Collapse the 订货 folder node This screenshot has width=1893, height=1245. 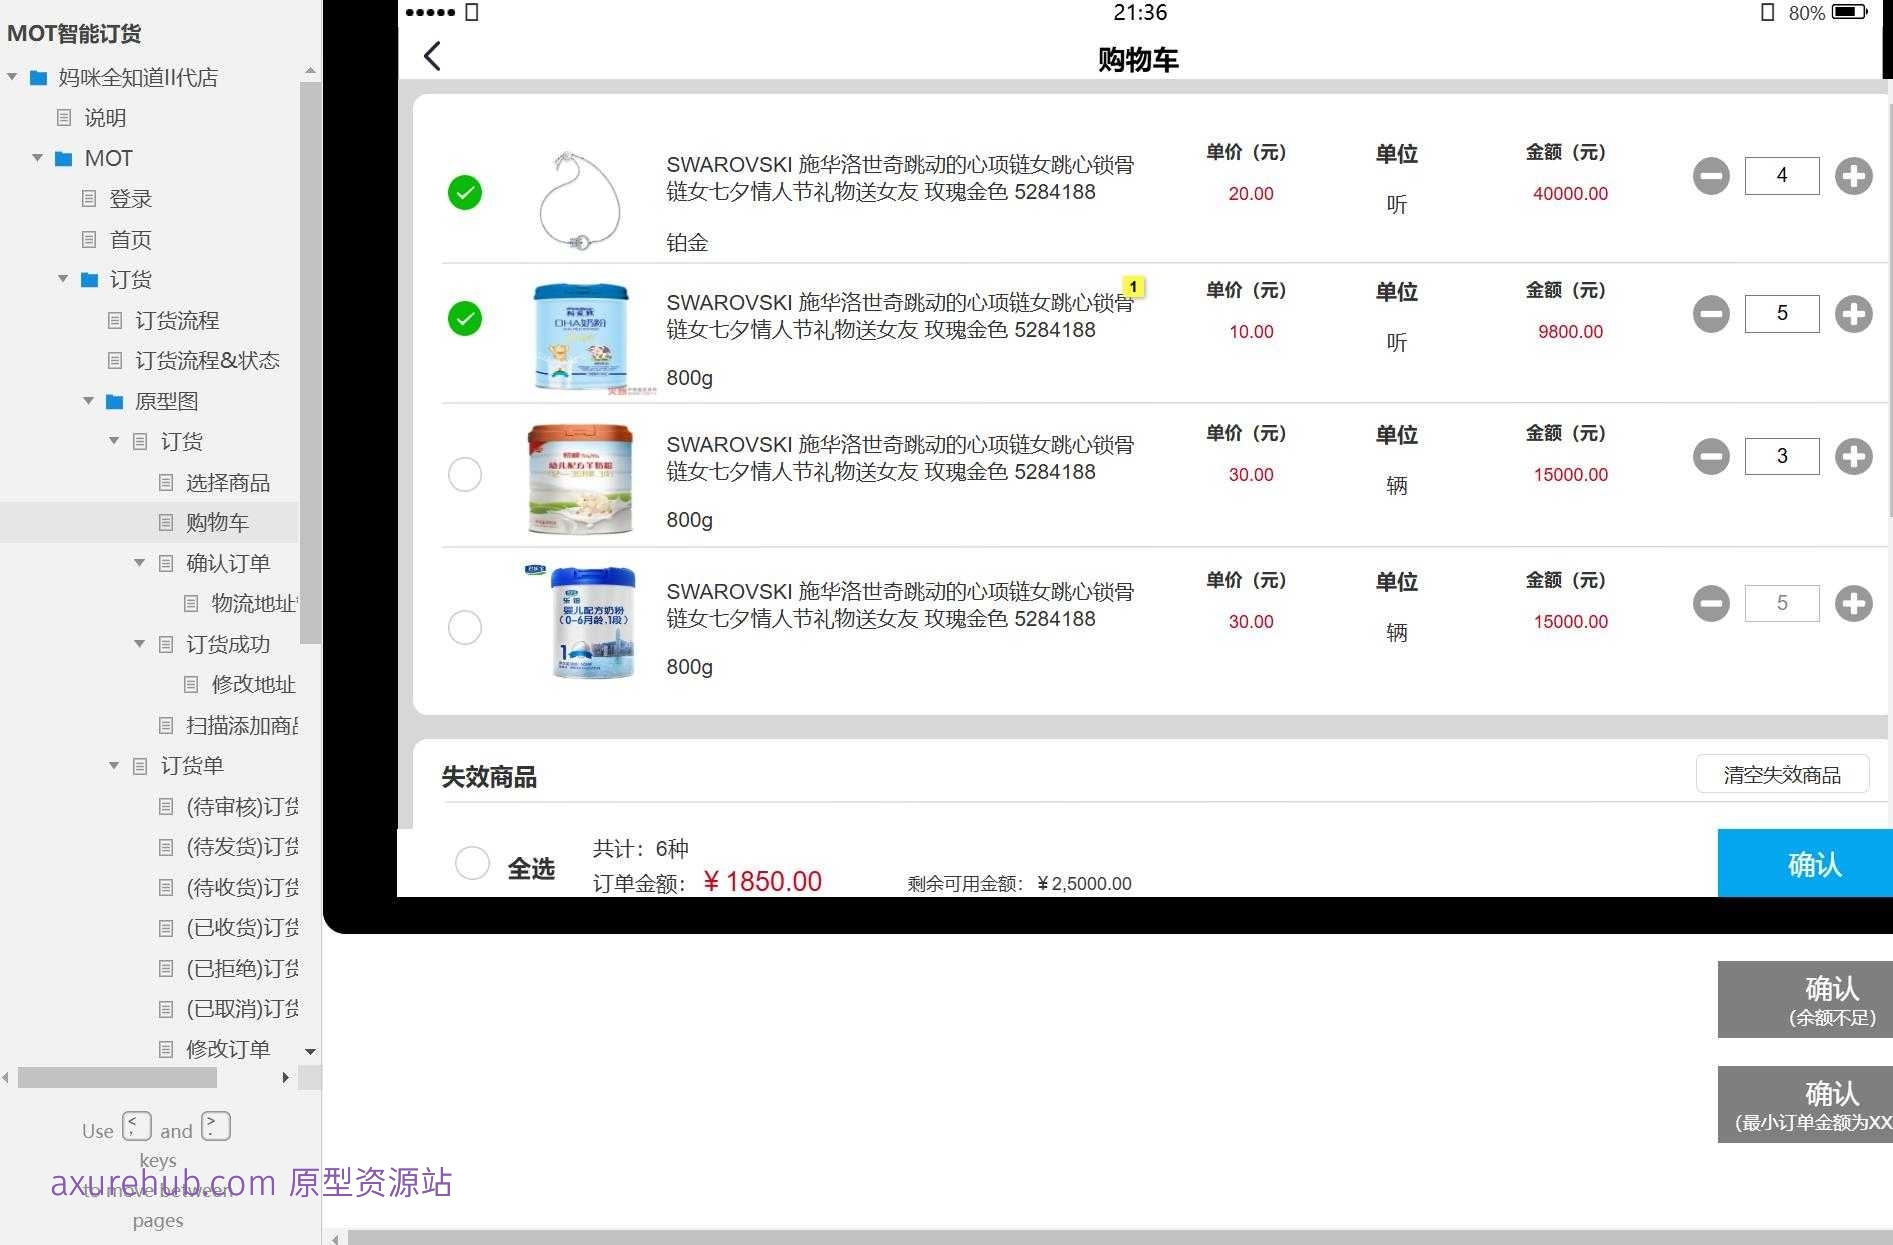click(x=63, y=279)
